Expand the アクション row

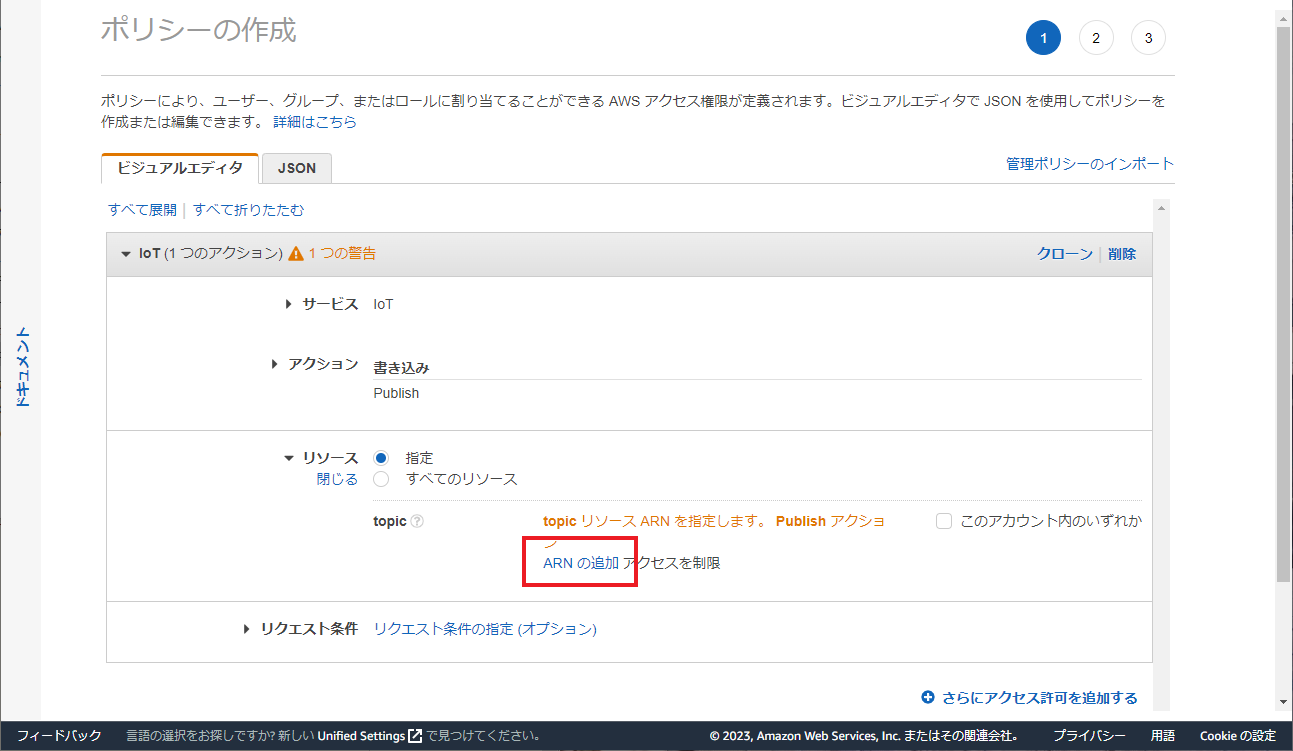click(x=275, y=364)
